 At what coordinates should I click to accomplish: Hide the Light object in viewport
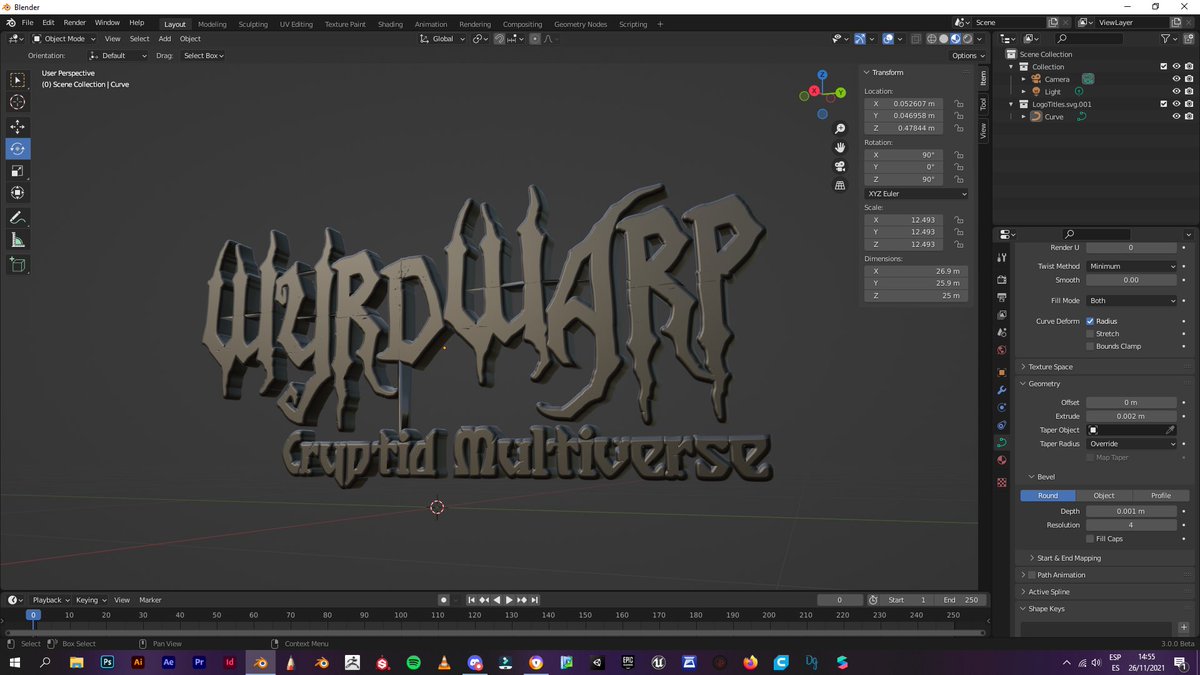tap(1176, 91)
